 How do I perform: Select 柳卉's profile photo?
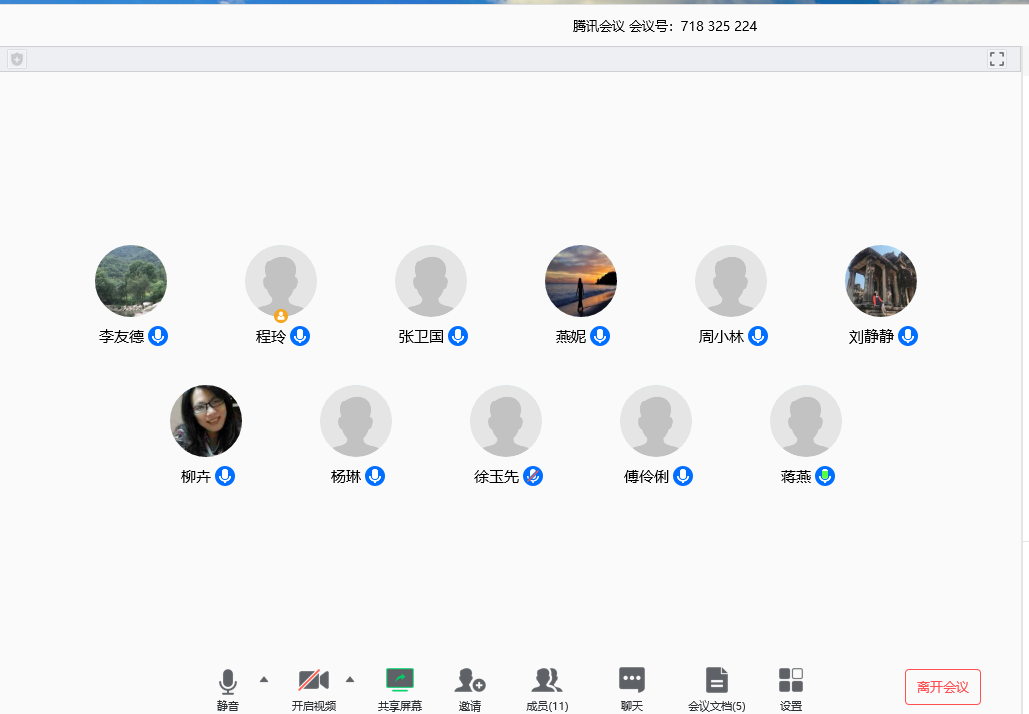point(206,421)
